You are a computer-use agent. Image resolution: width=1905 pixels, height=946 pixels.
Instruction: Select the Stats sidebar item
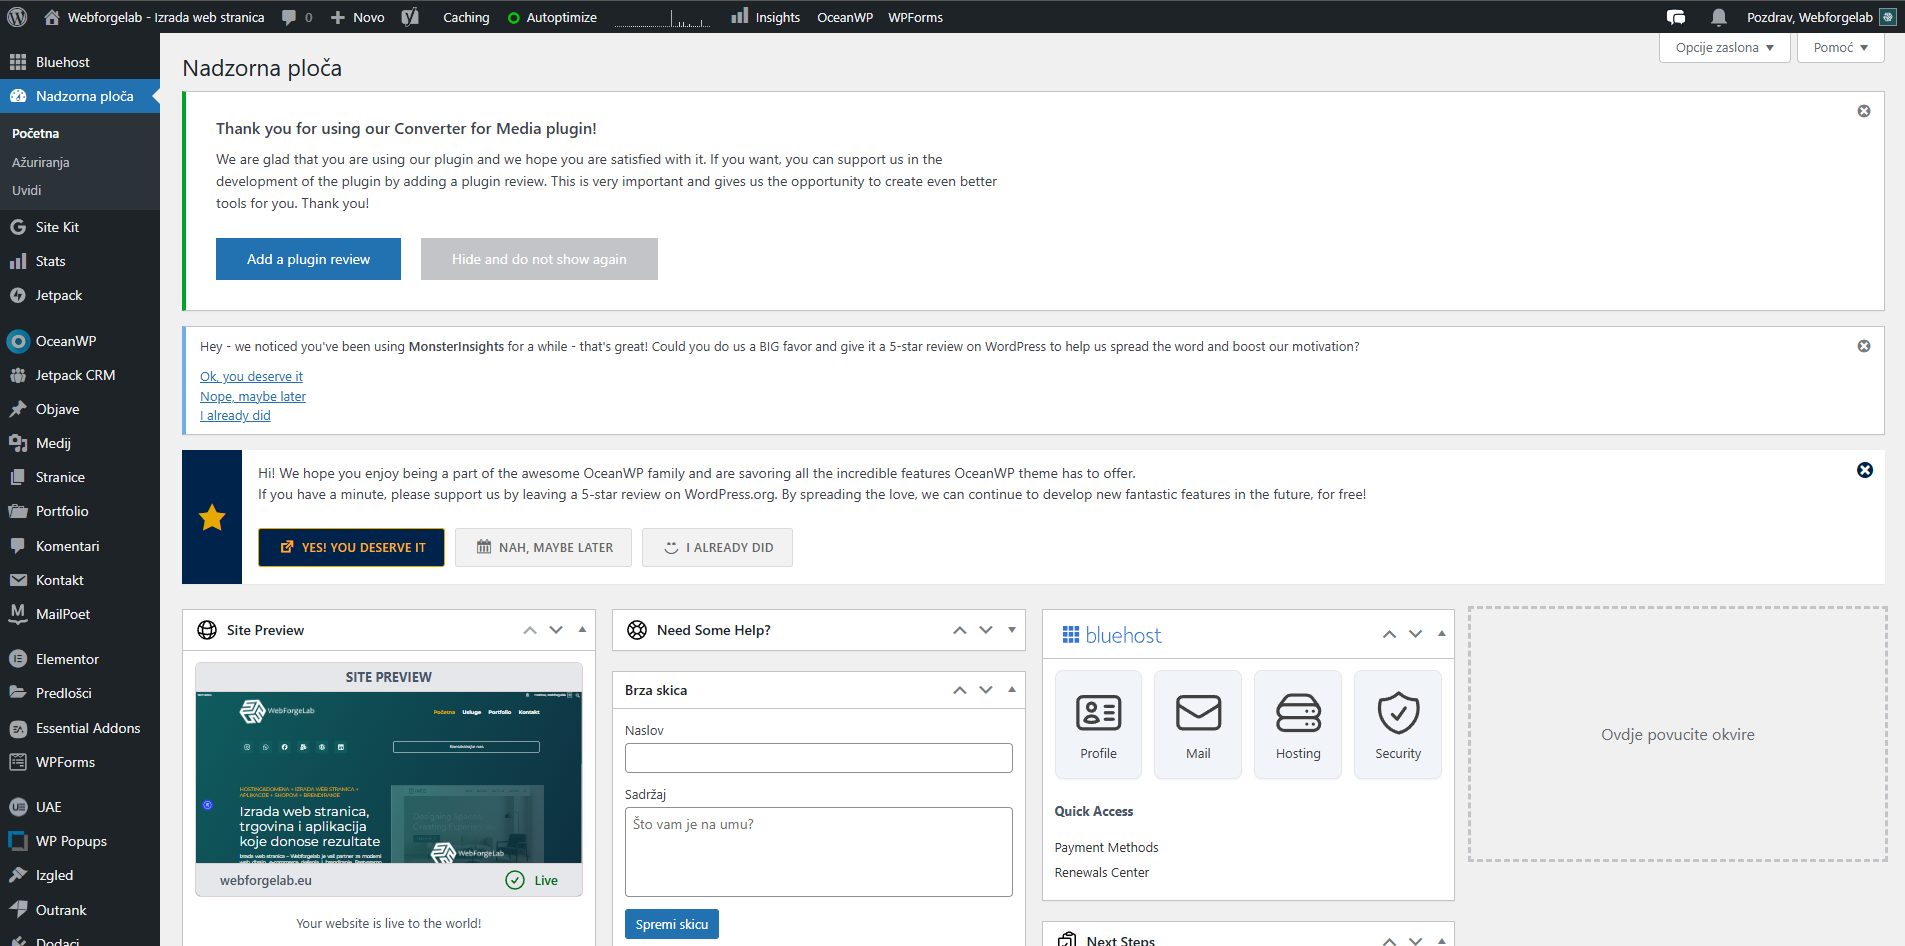pos(49,261)
